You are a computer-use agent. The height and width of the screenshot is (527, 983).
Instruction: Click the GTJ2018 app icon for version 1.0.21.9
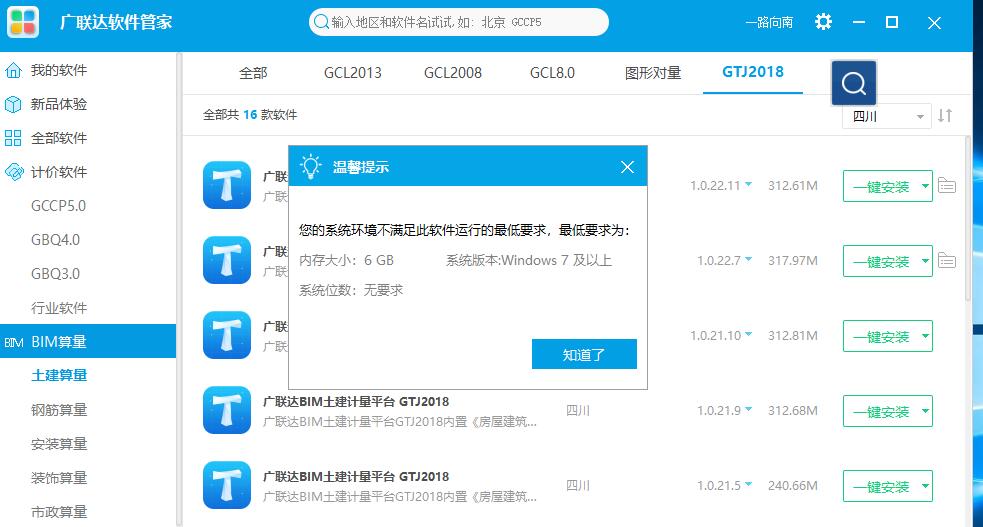click(227, 410)
